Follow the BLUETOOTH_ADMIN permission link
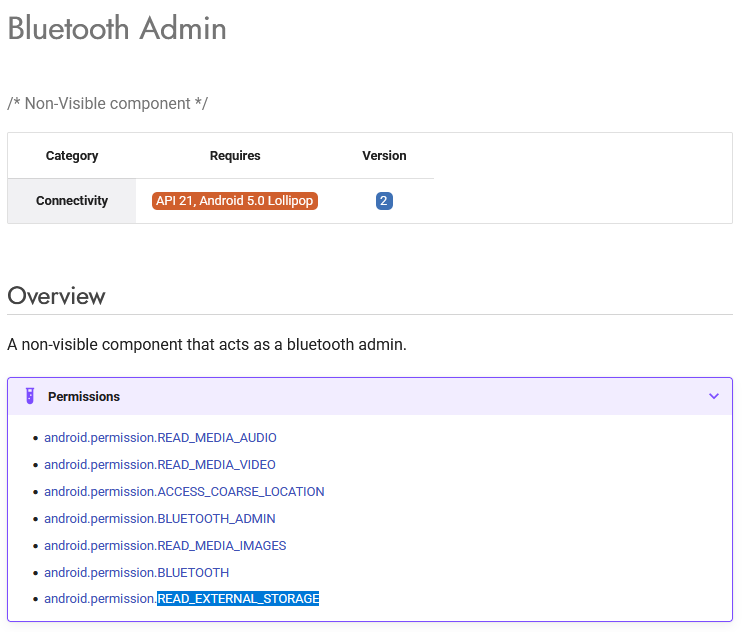Screen dimensions: 751x632 159,519
